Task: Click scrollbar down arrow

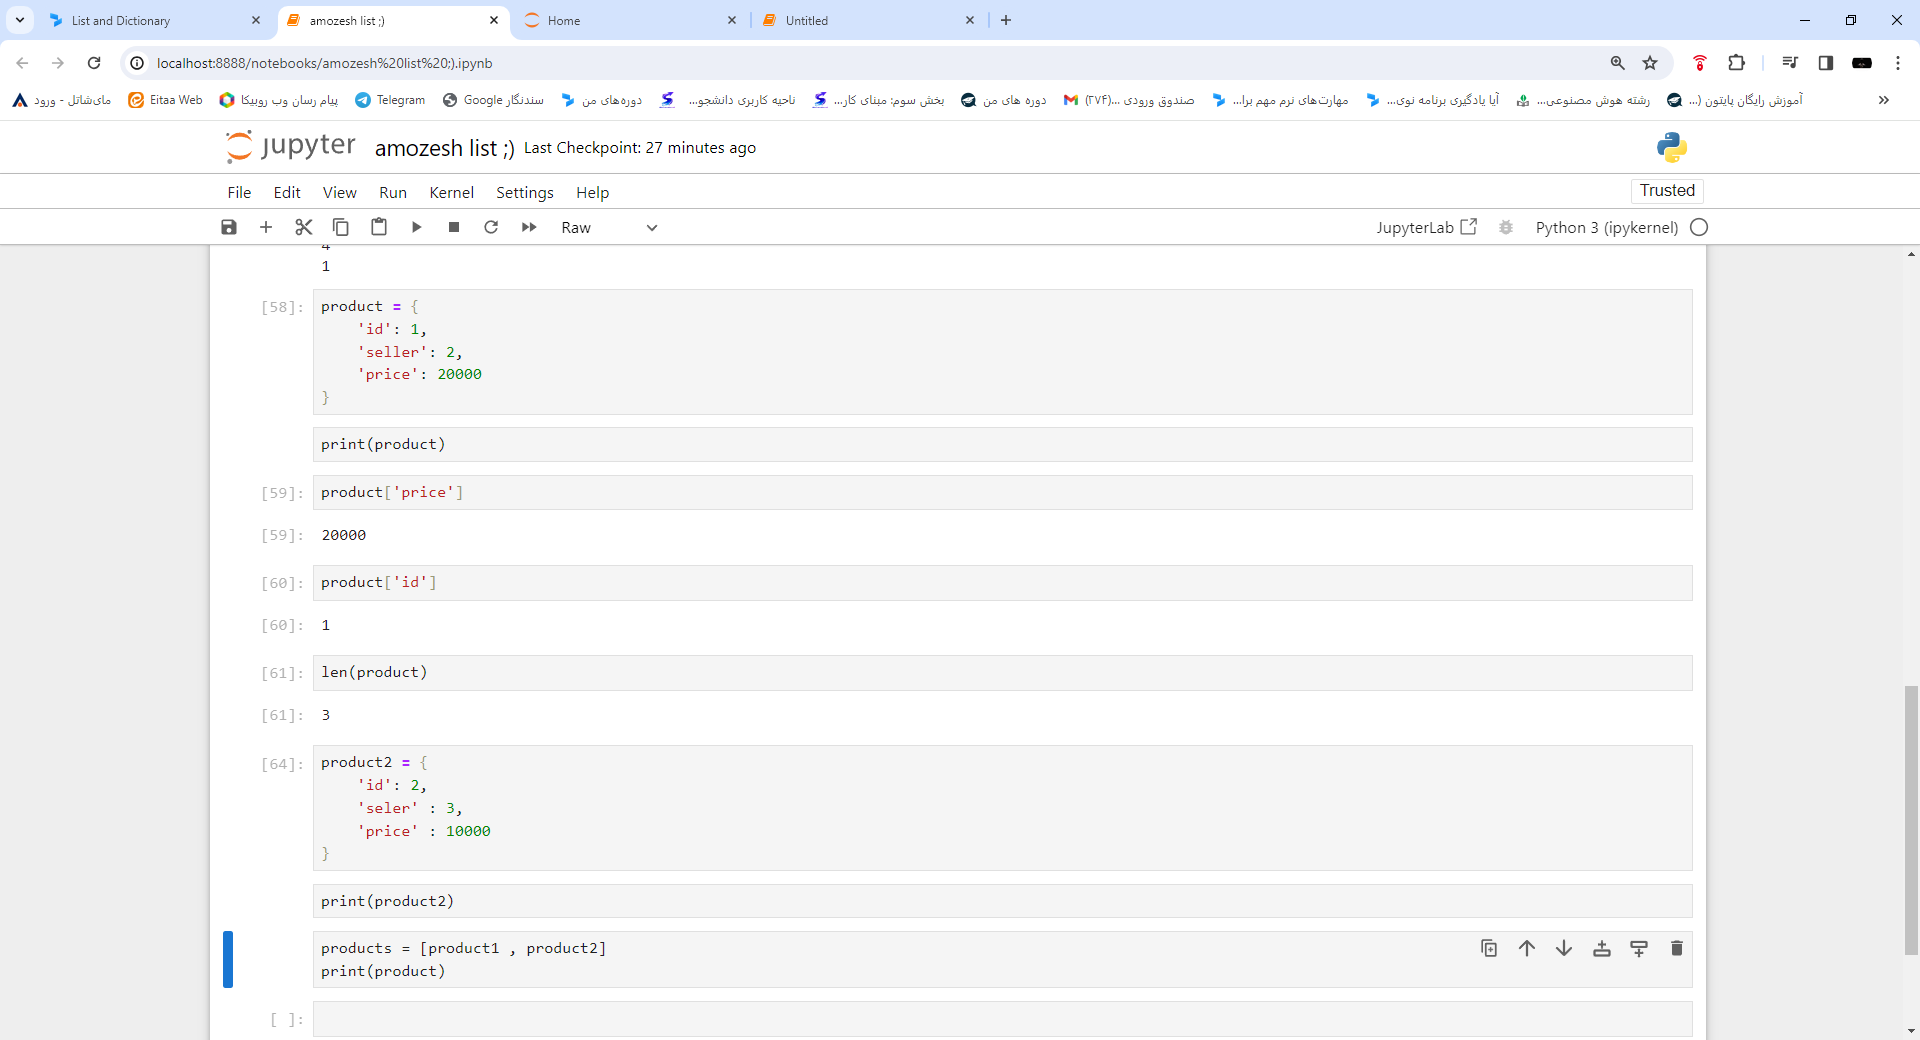Action: tap(1911, 1031)
